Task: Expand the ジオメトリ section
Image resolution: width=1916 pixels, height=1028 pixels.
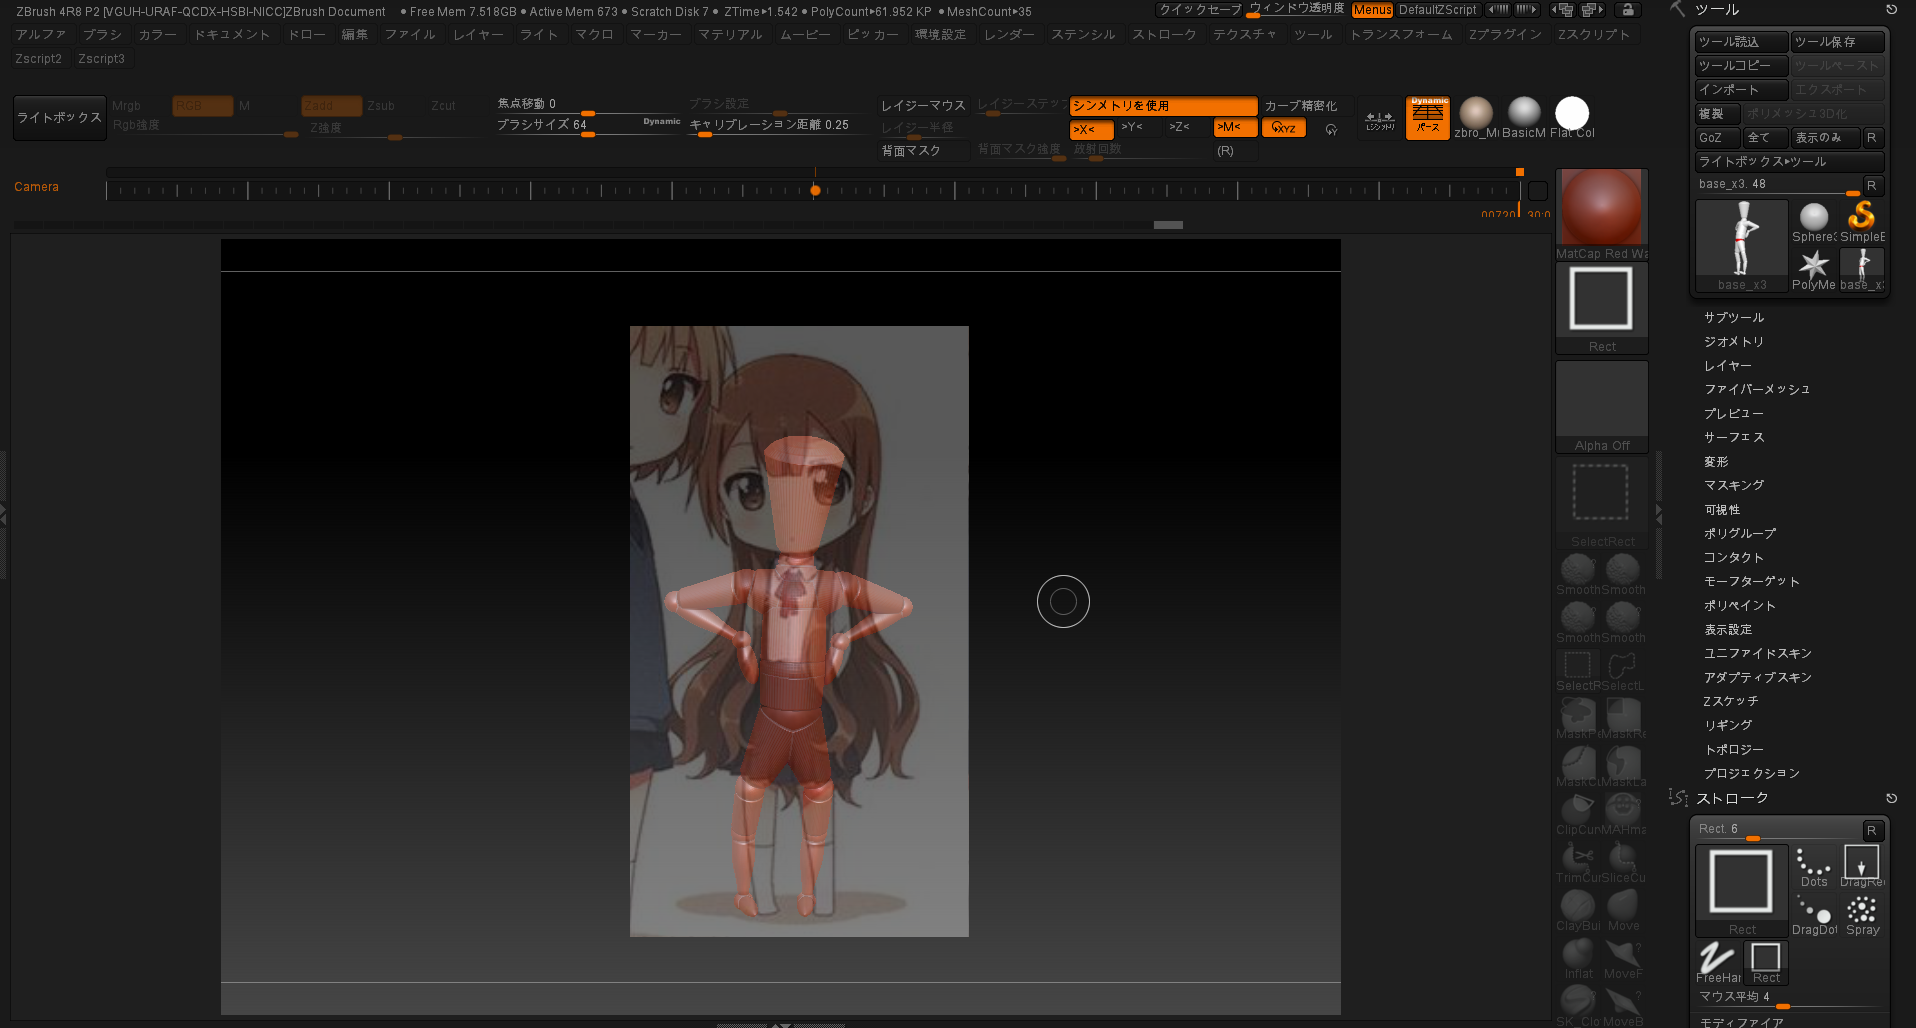Action: pyautogui.click(x=1734, y=341)
